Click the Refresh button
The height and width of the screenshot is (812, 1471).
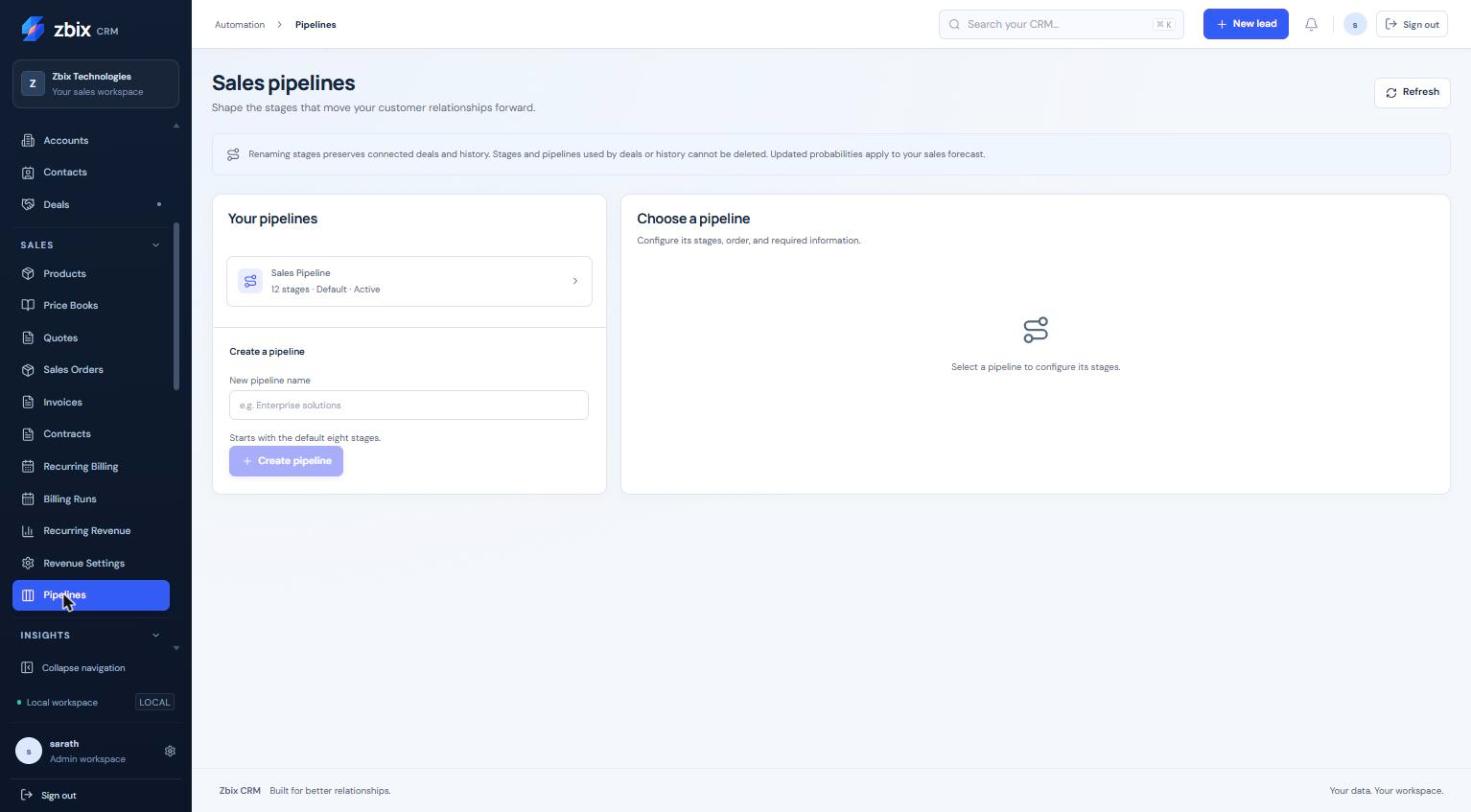pyautogui.click(x=1412, y=92)
